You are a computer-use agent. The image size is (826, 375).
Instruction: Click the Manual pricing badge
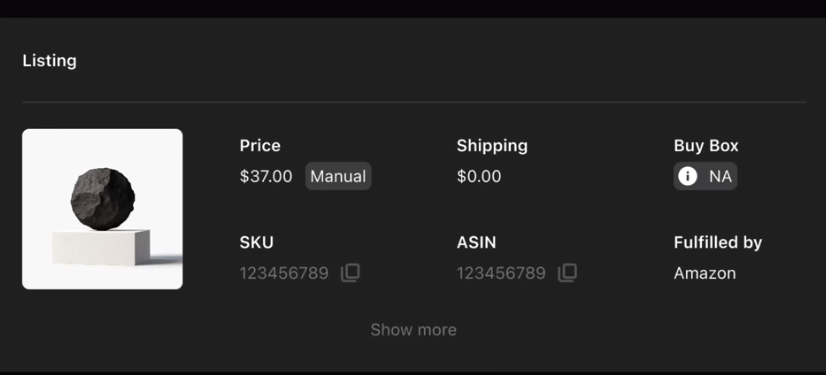click(x=338, y=176)
